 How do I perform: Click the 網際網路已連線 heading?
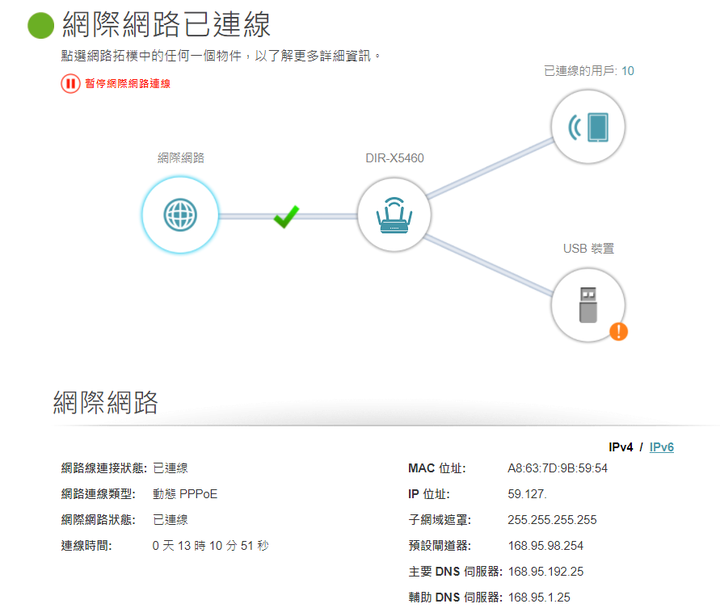(x=166, y=24)
